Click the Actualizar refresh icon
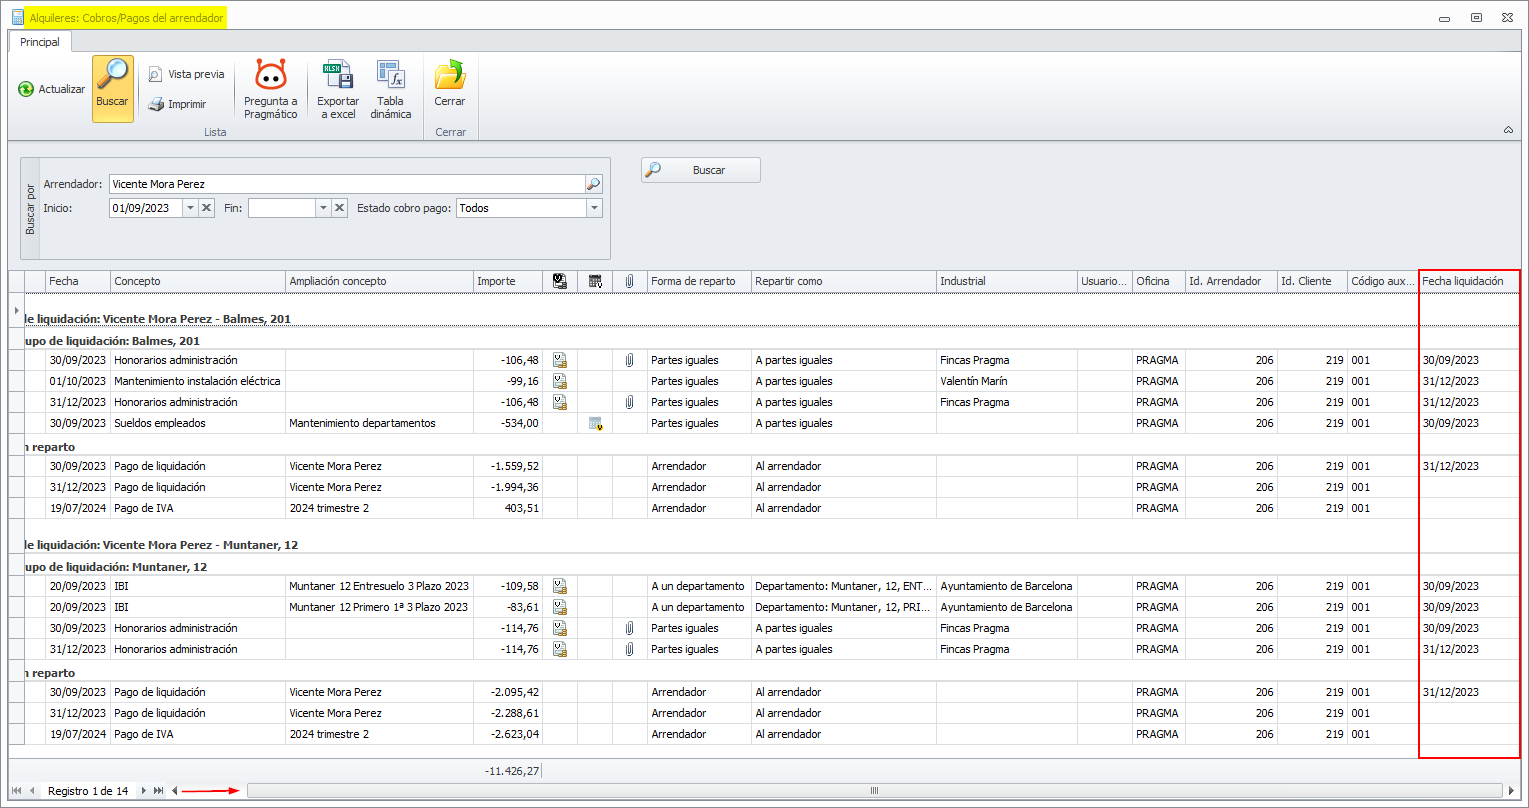1529x808 pixels. 26,89
